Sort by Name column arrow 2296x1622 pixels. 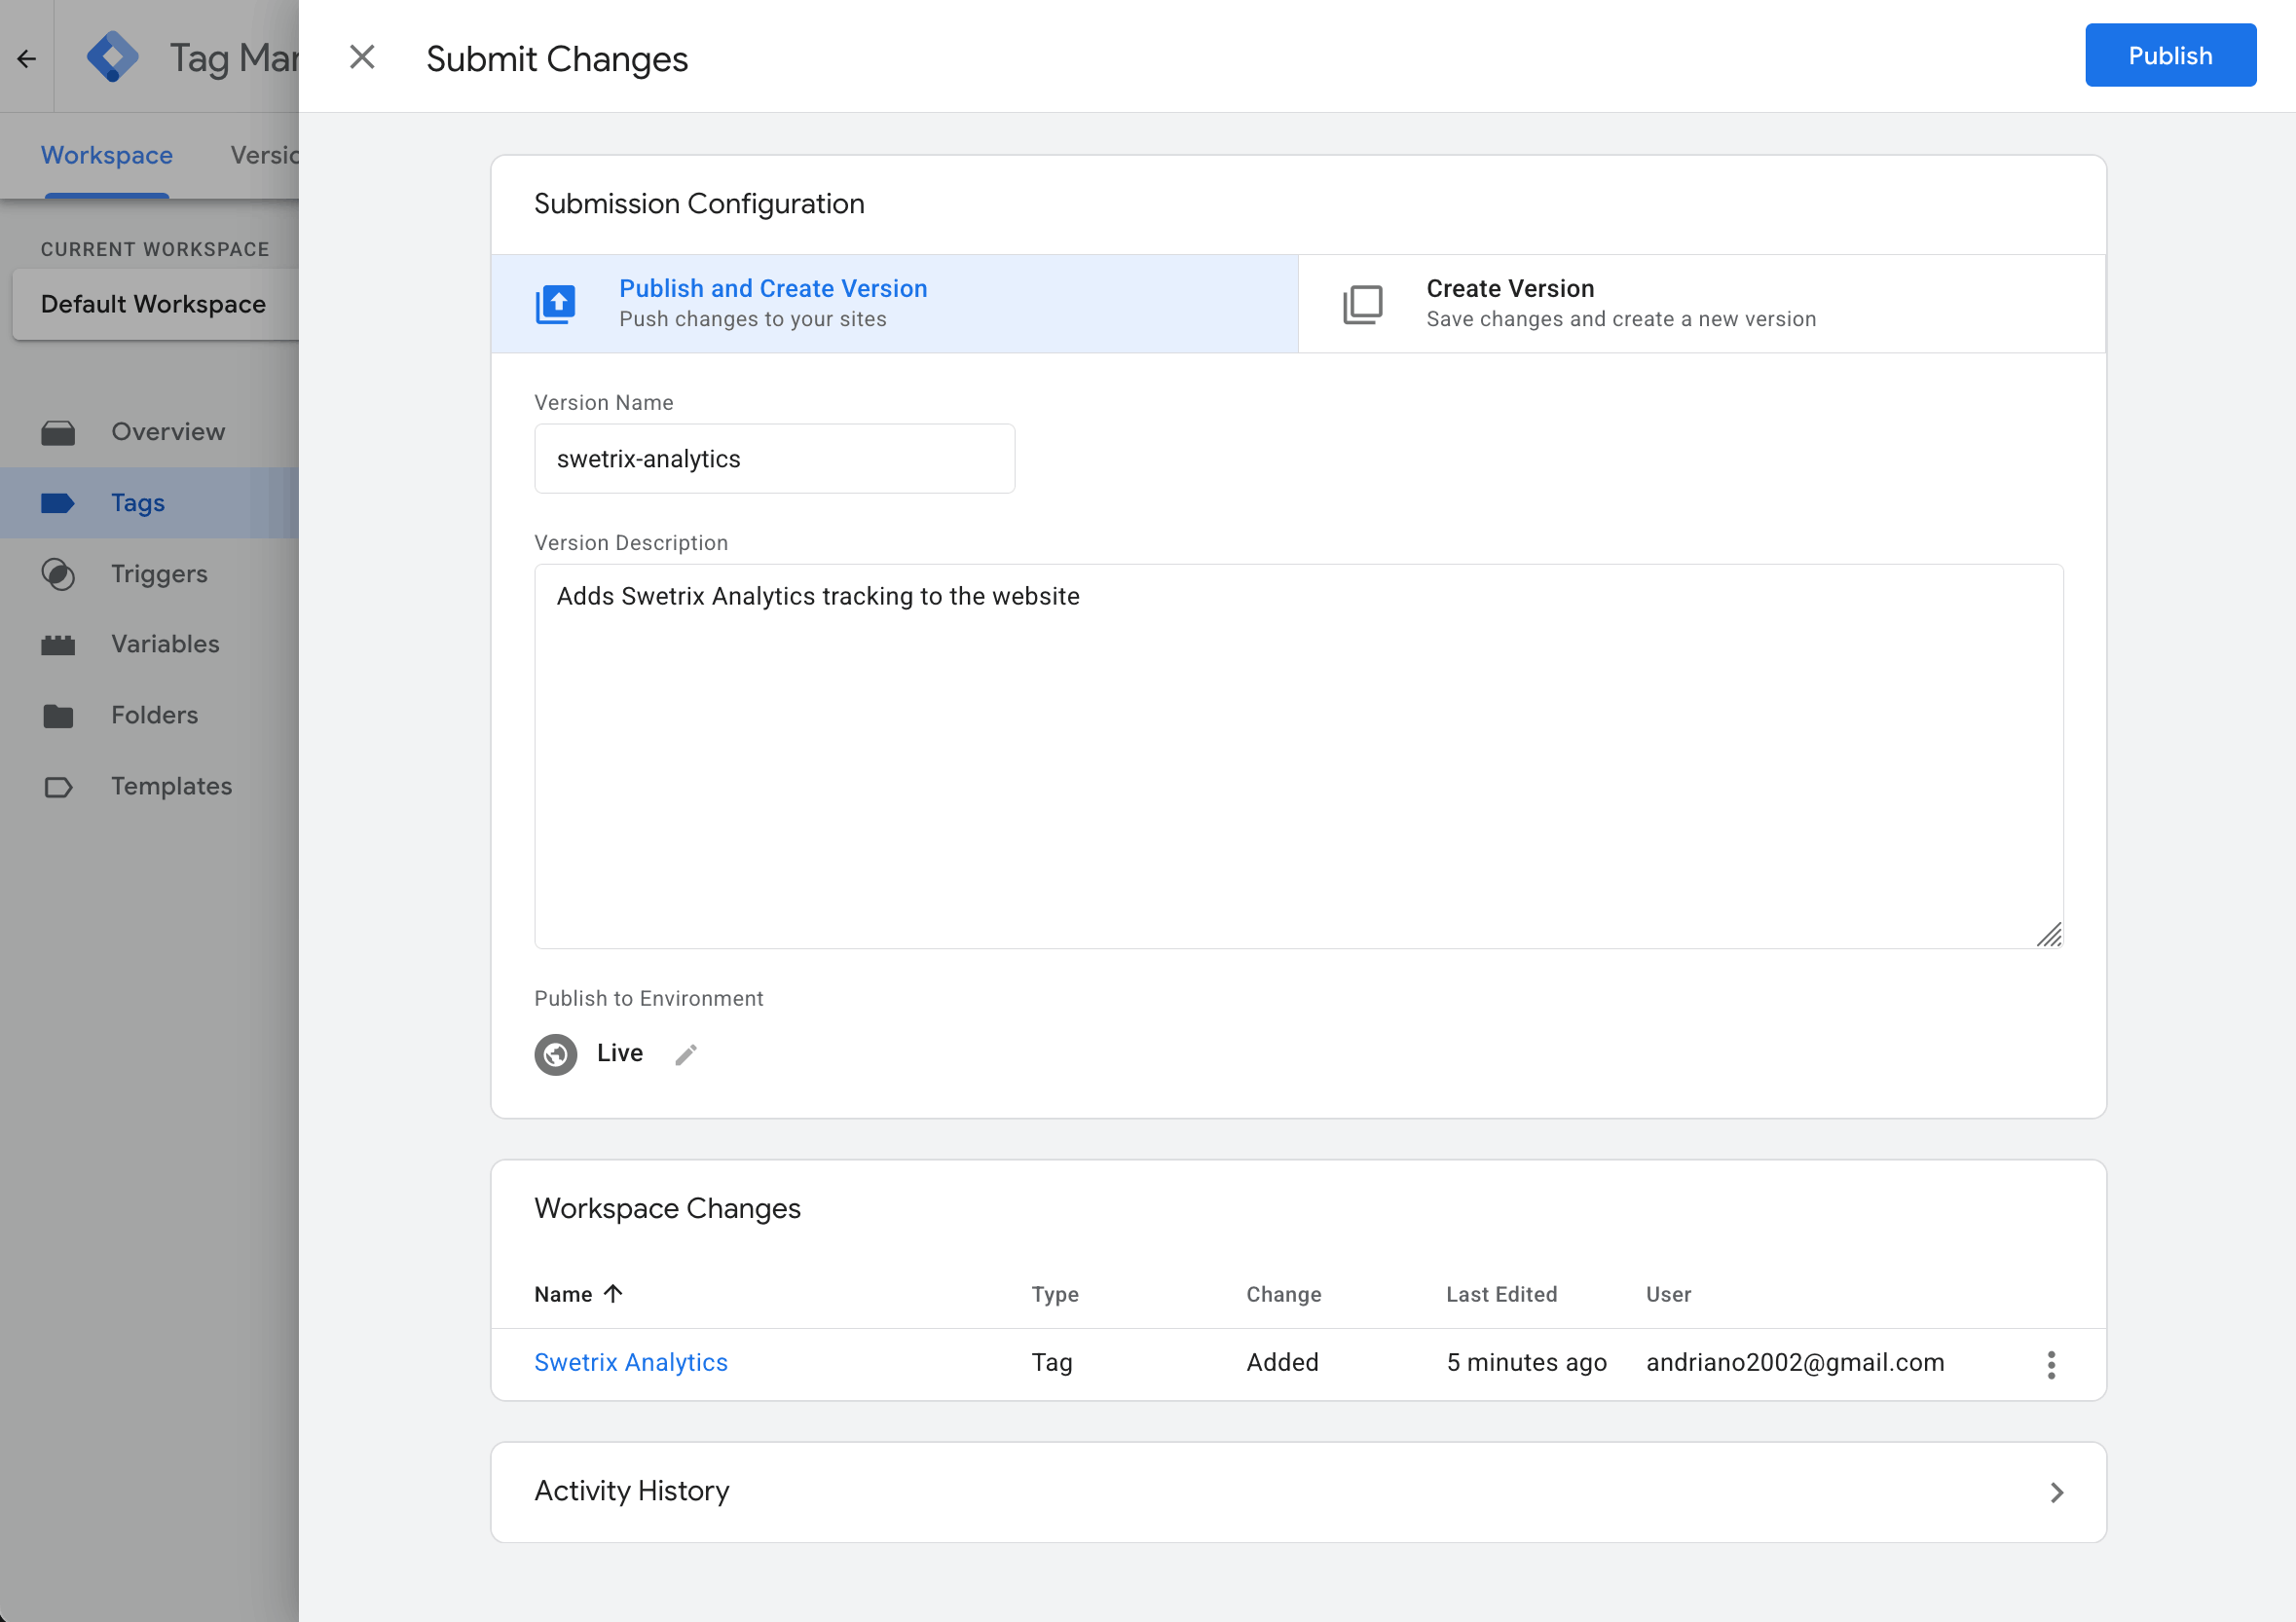pyautogui.click(x=613, y=1293)
